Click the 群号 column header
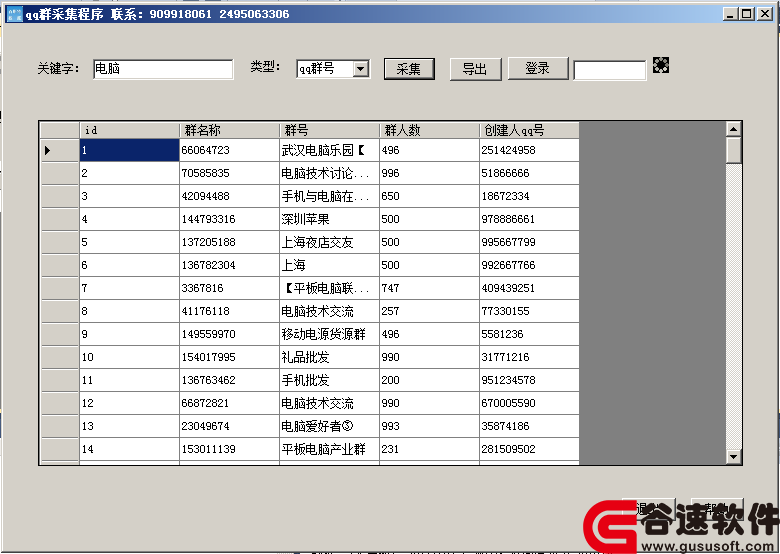The image size is (780, 554). click(329, 130)
